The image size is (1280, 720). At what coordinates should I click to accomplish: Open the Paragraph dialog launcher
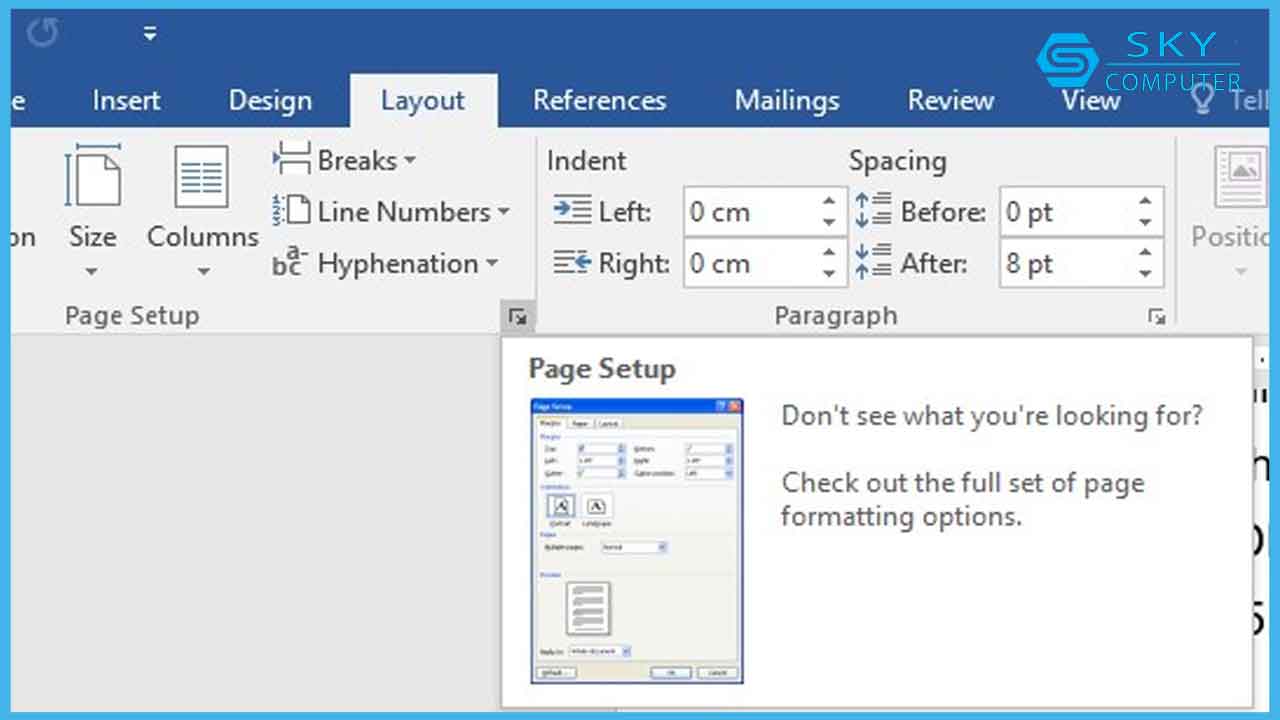pyautogui.click(x=1157, y=317)
